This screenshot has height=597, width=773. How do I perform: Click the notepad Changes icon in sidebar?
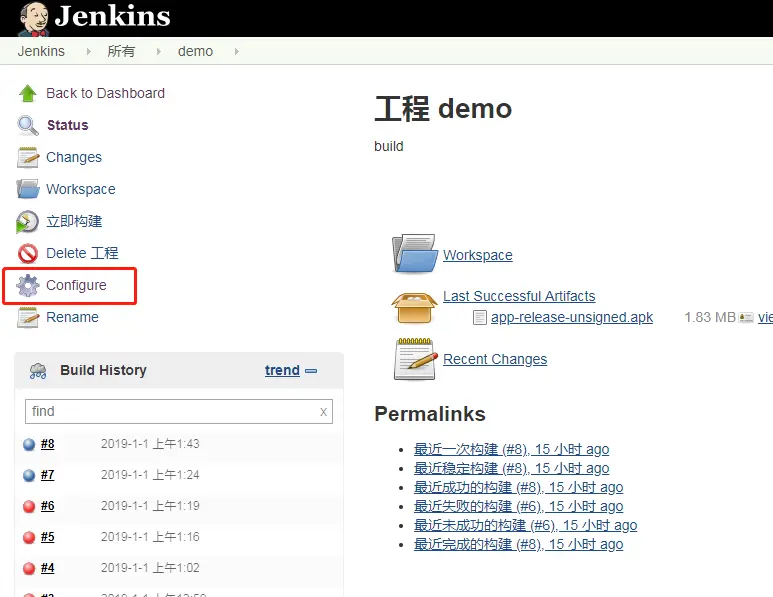pyautogui.click(x=28, y=157)
